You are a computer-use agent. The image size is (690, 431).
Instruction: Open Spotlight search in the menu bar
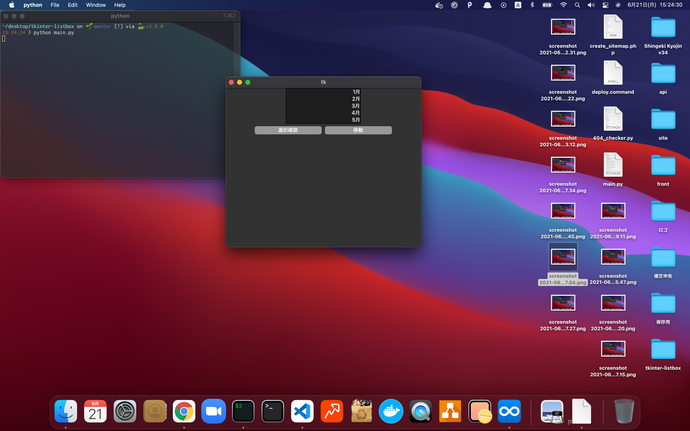[x=577, y=5]
